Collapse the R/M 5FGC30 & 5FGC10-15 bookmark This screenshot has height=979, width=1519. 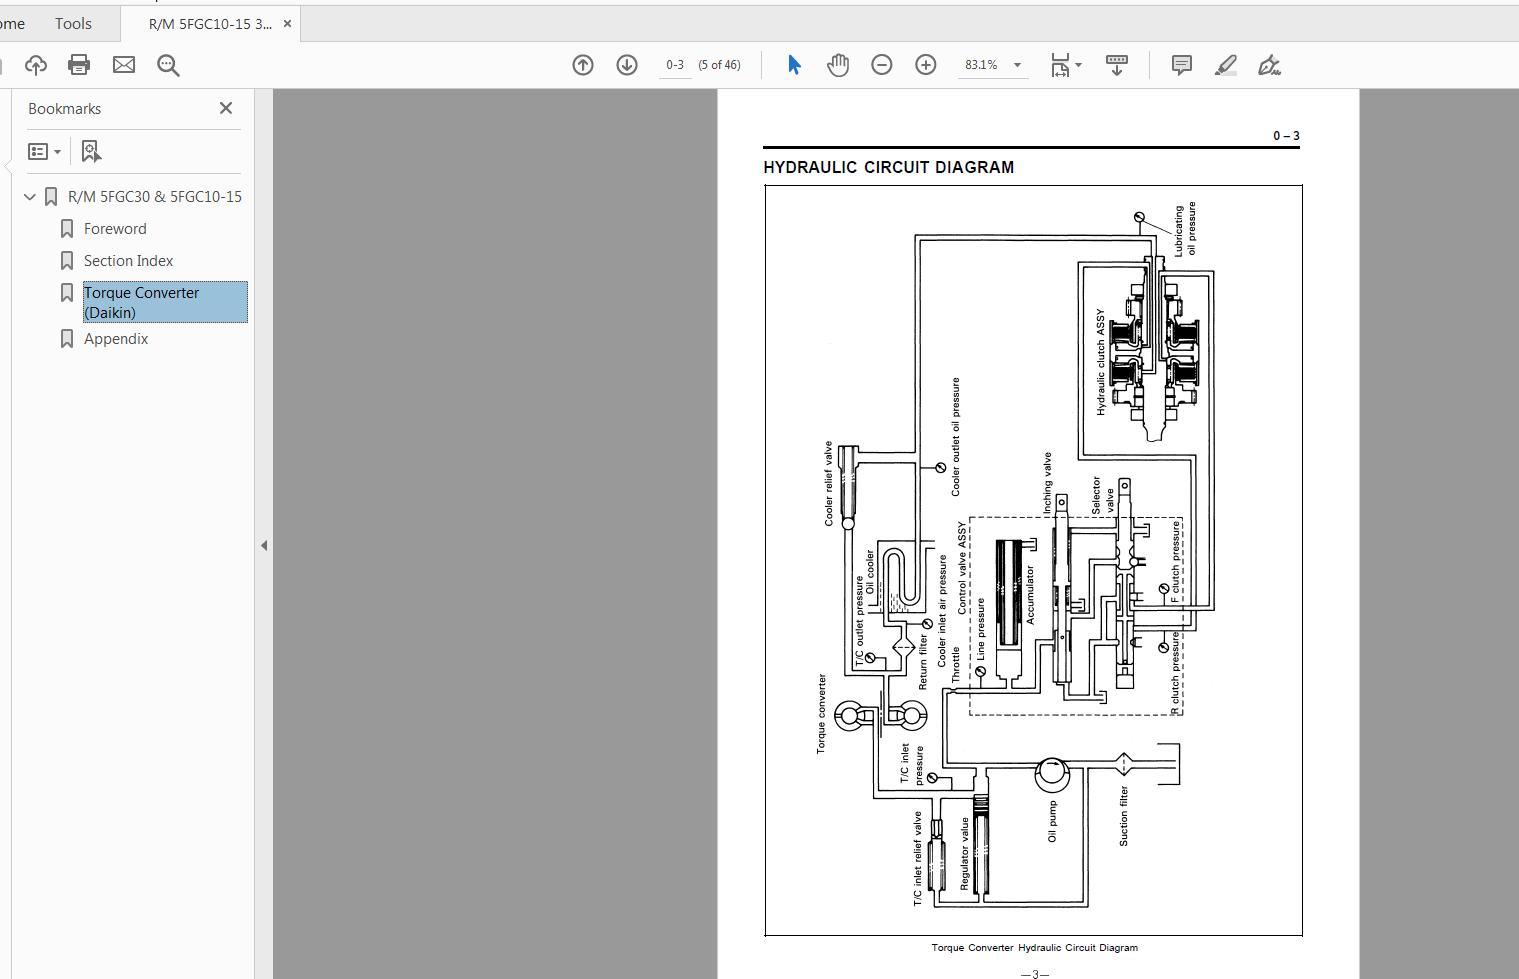(x=29, y=196)
